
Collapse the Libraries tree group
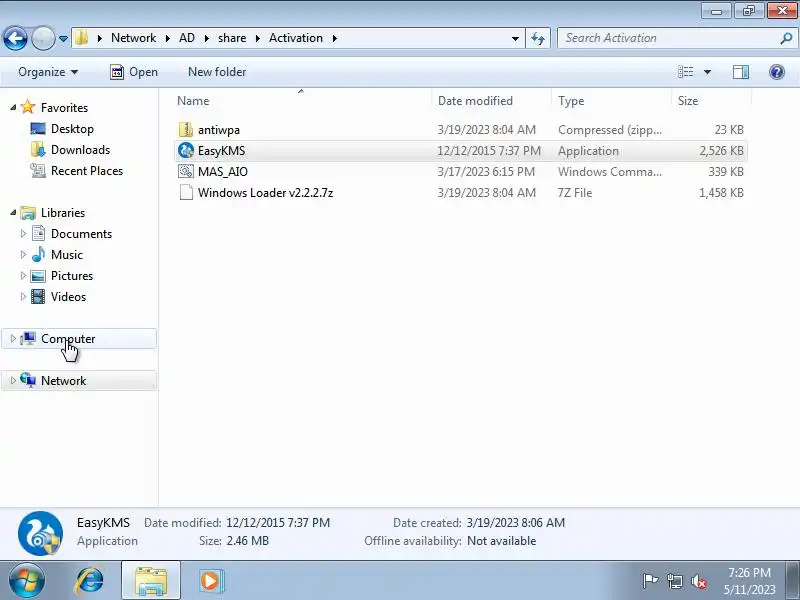click(x=13, y=212)
